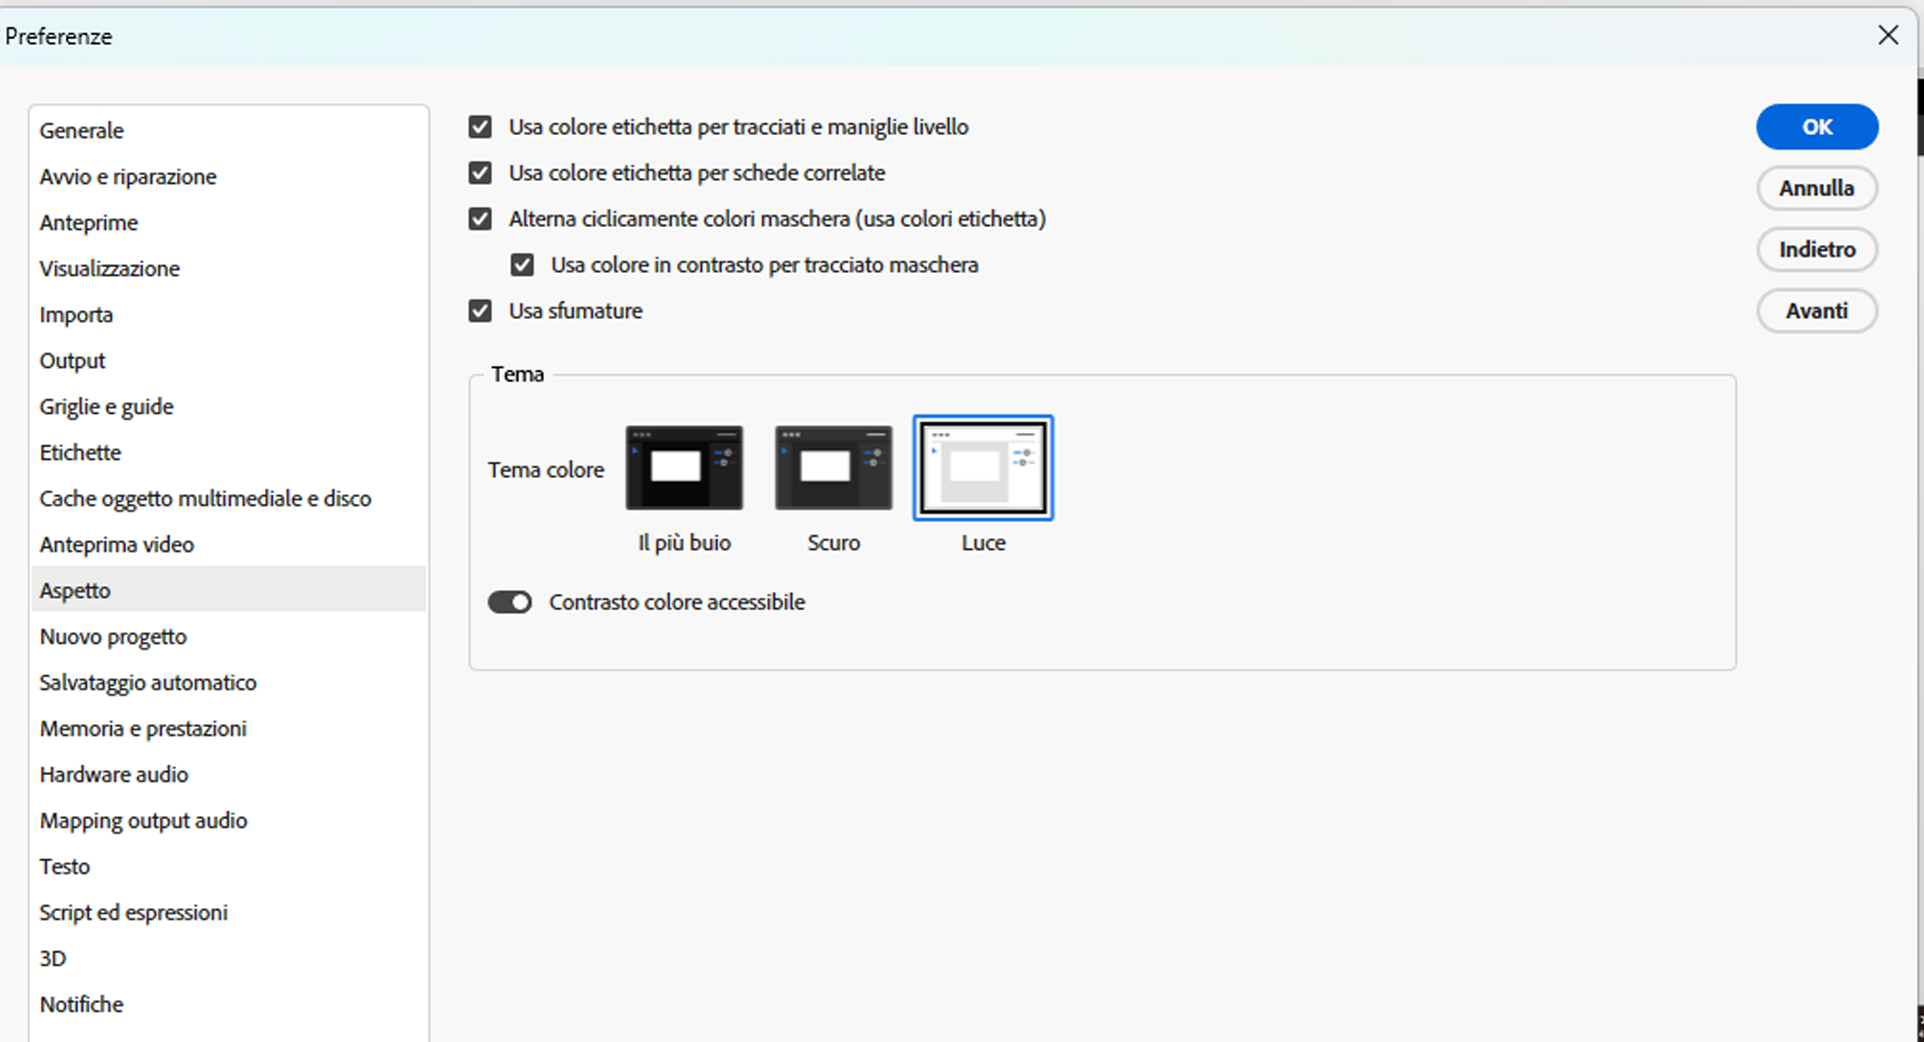Select the Output category
Image resolution: width=1924 pixels, height=1042 pixels.
tap(228, 361)
